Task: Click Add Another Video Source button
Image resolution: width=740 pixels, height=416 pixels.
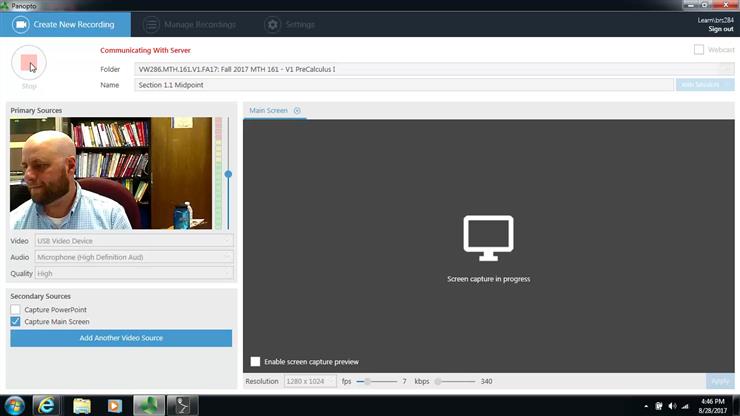Action: (121, 338)
